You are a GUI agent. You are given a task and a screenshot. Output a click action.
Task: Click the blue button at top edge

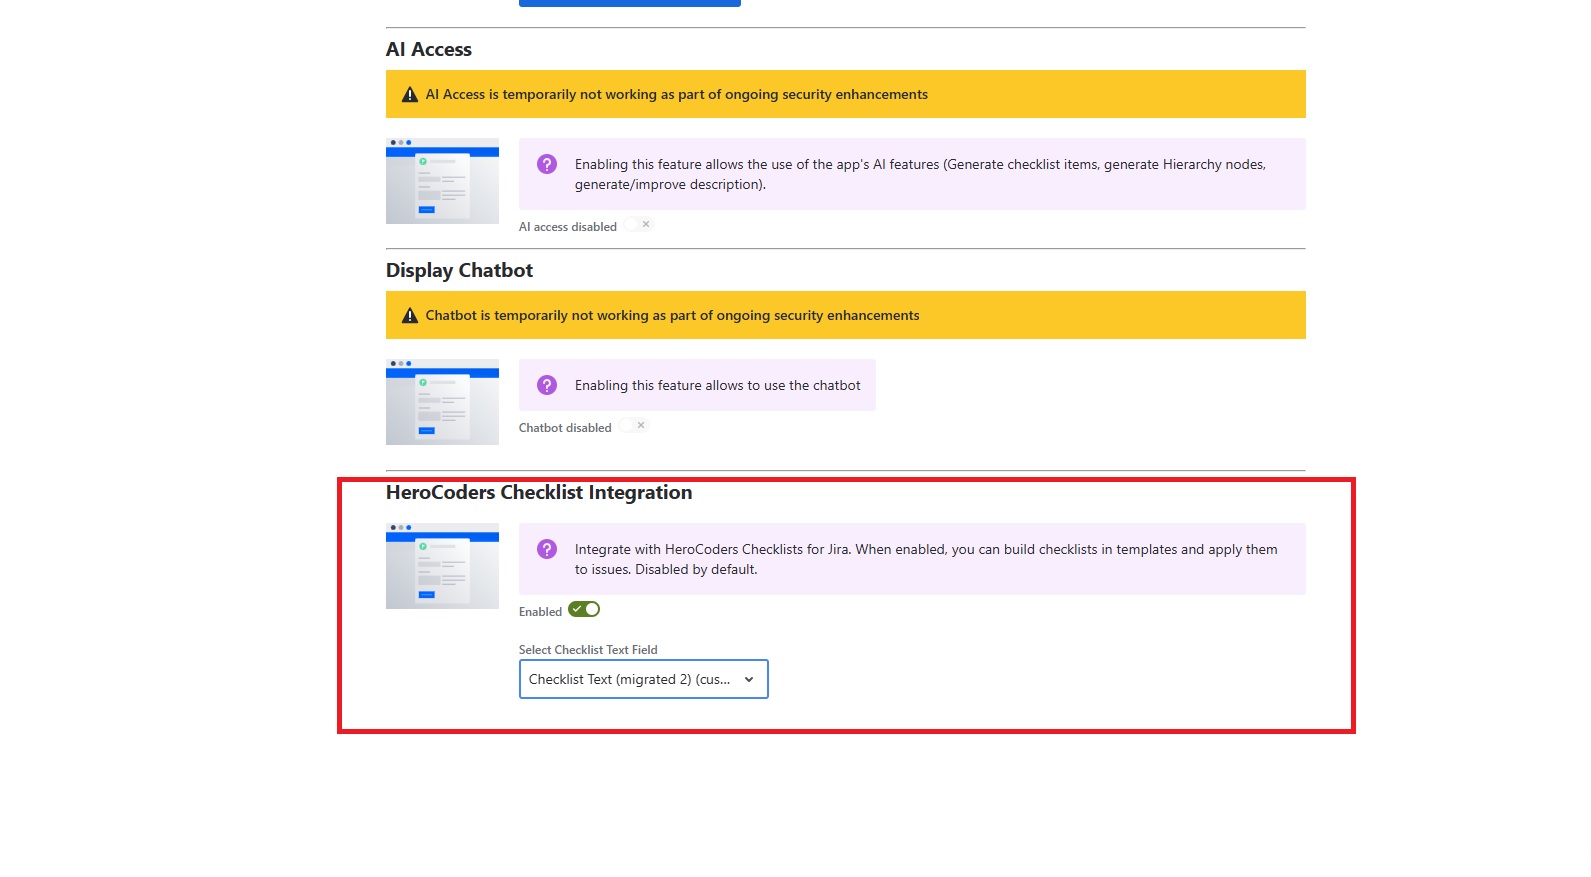(630, 3)
